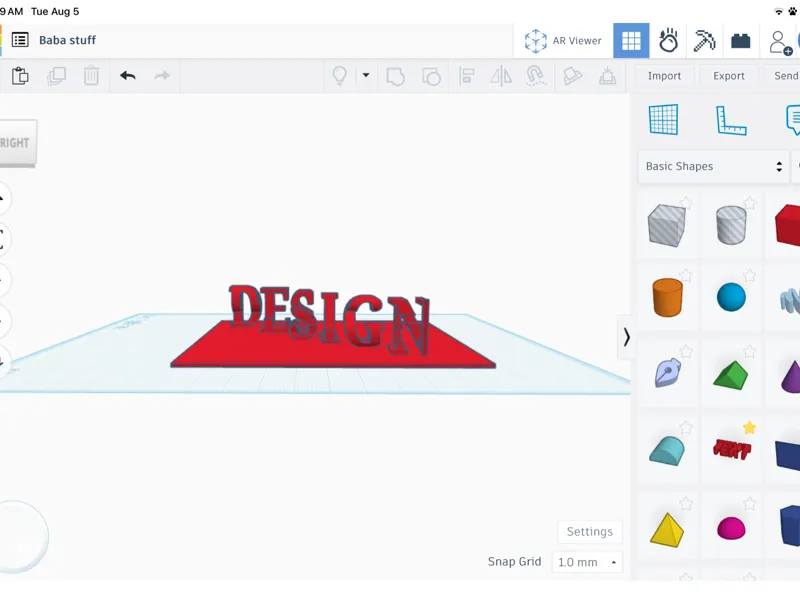This screenshot has width=800, height=600.
Task: Open the Basic Shapes category dropdown
Action: tap(713, 166)
